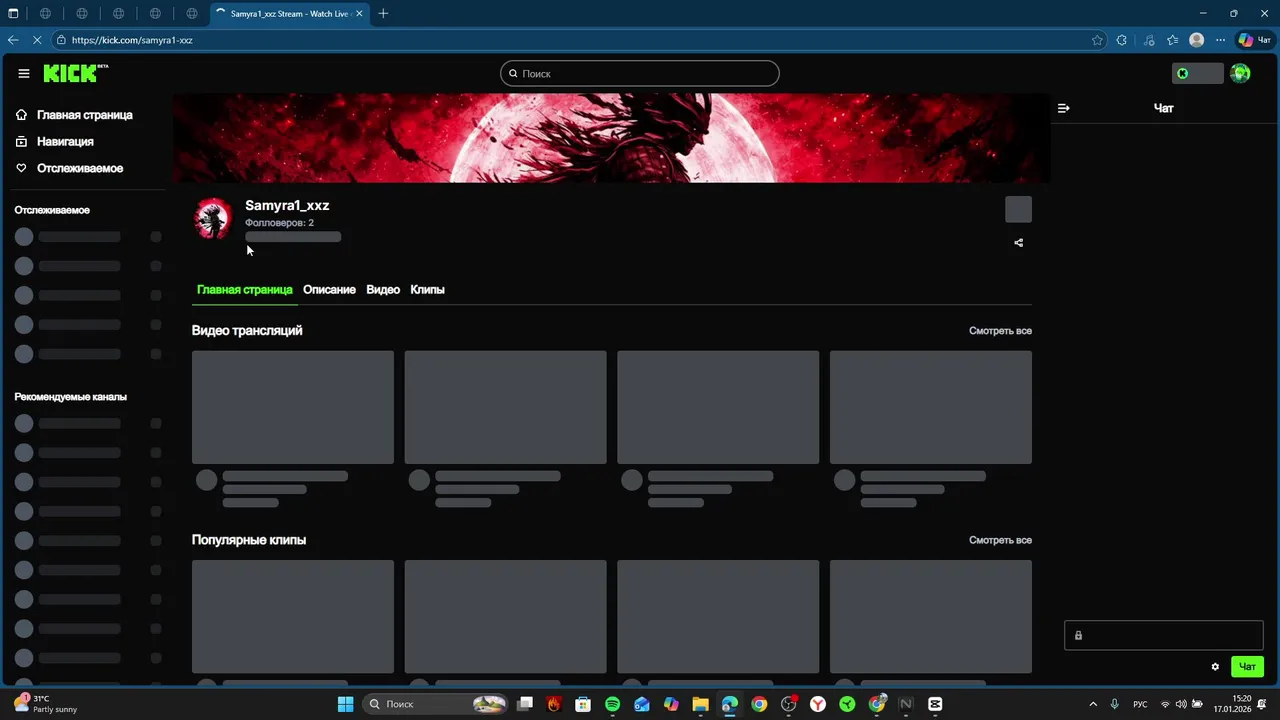Open tab actions menu at far left of tab bar
Image resolution: width=1280 pixels, height=720 pixels.
point(13,13)
